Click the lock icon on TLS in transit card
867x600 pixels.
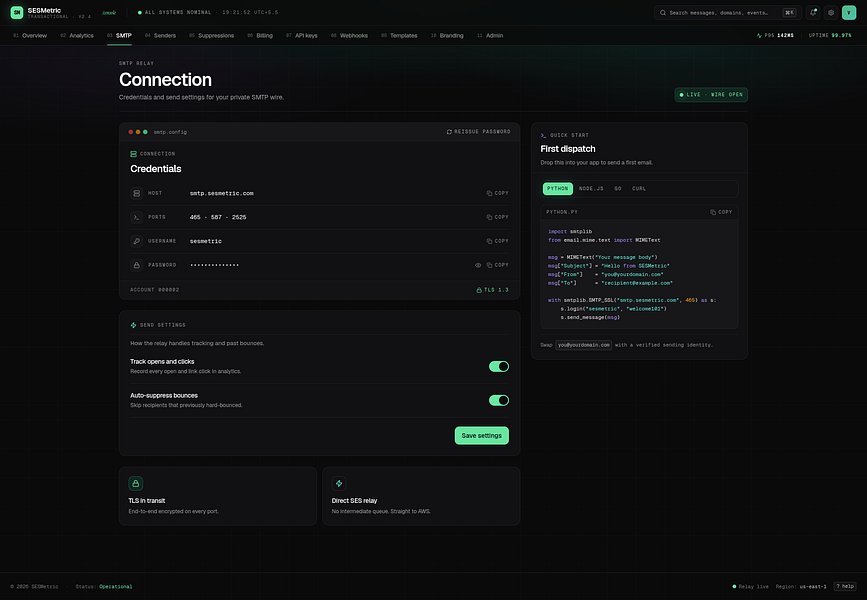(135, 483)
